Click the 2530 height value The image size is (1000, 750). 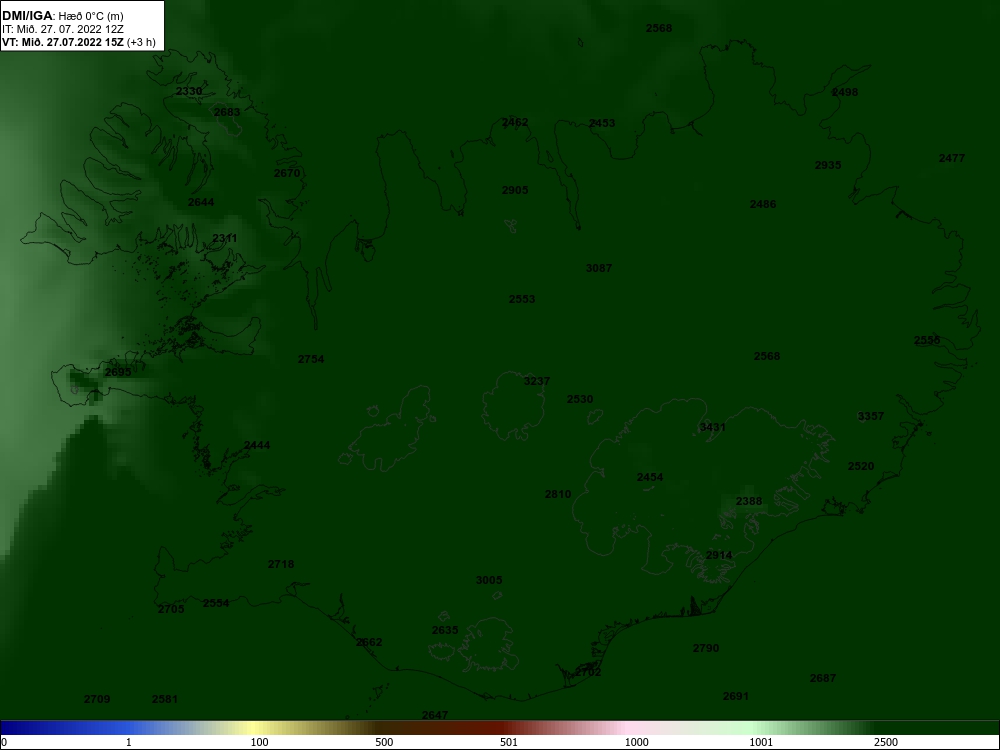point(580,399)
